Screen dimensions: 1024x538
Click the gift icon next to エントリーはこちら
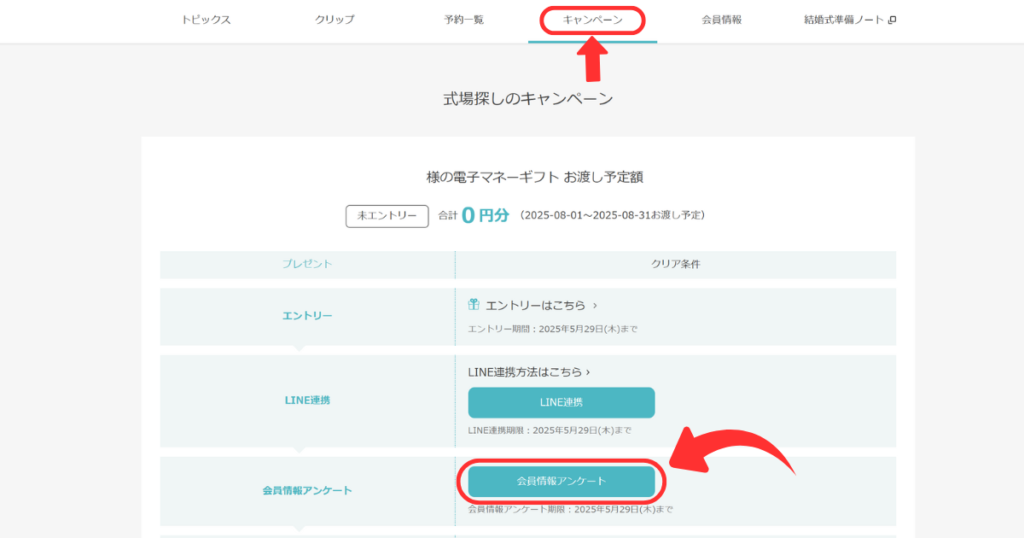click(x=474, y=304)
